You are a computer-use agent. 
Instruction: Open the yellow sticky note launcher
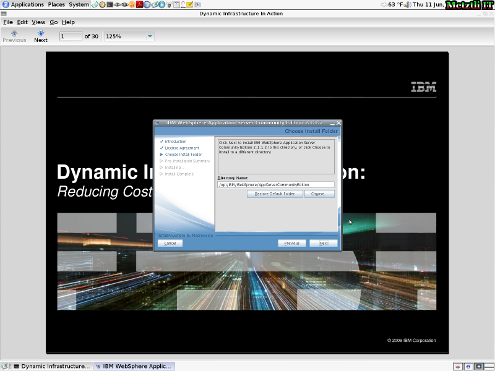pos(190,5)
